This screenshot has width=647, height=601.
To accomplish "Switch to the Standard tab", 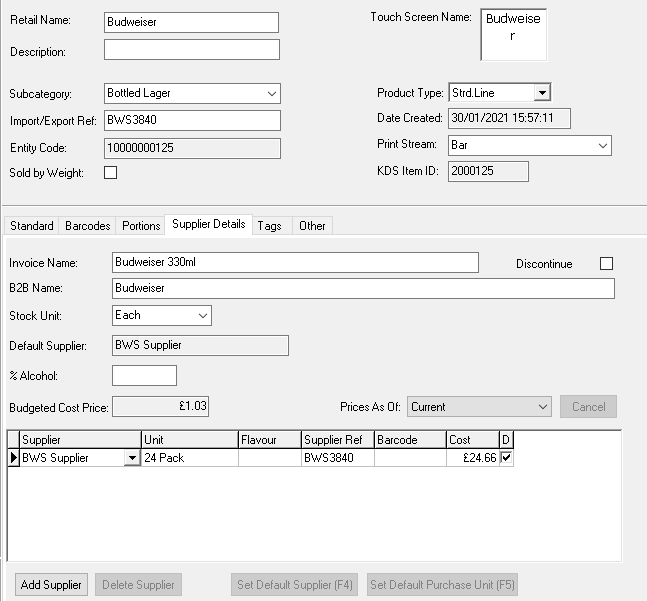I will [x=32, y=226].
